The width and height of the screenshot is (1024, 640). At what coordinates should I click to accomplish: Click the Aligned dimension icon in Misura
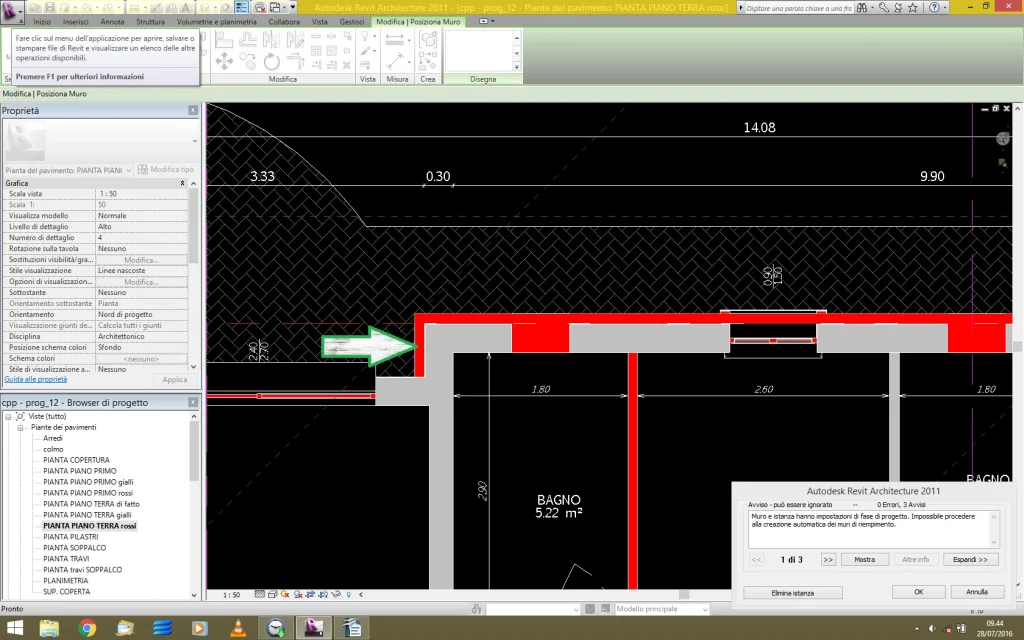click(x=395, y=39)
